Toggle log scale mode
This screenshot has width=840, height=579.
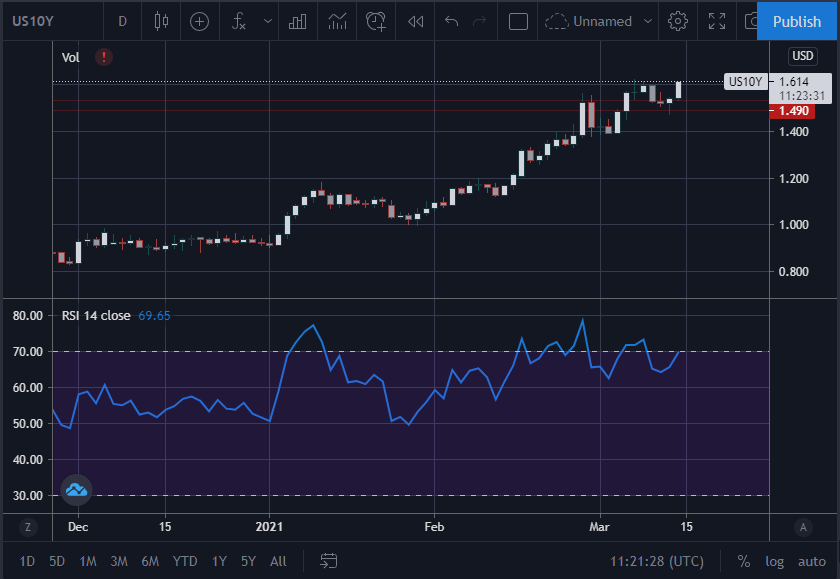click(774, 561)
